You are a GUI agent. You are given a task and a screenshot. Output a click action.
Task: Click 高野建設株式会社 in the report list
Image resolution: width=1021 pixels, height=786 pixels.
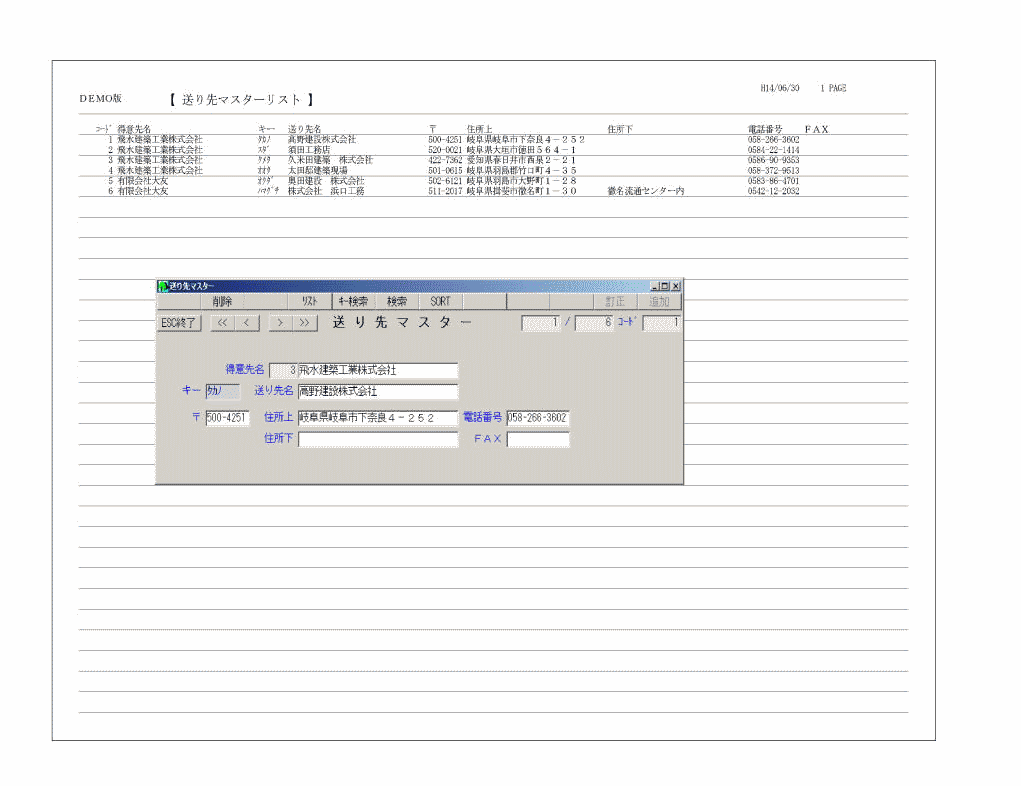tap(322, 139)
